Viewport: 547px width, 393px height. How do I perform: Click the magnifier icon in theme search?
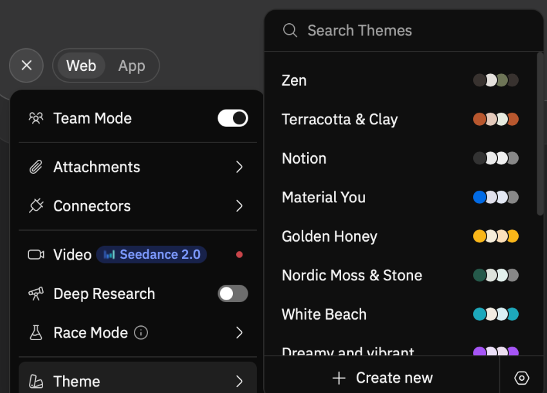[x=290, y=31]
